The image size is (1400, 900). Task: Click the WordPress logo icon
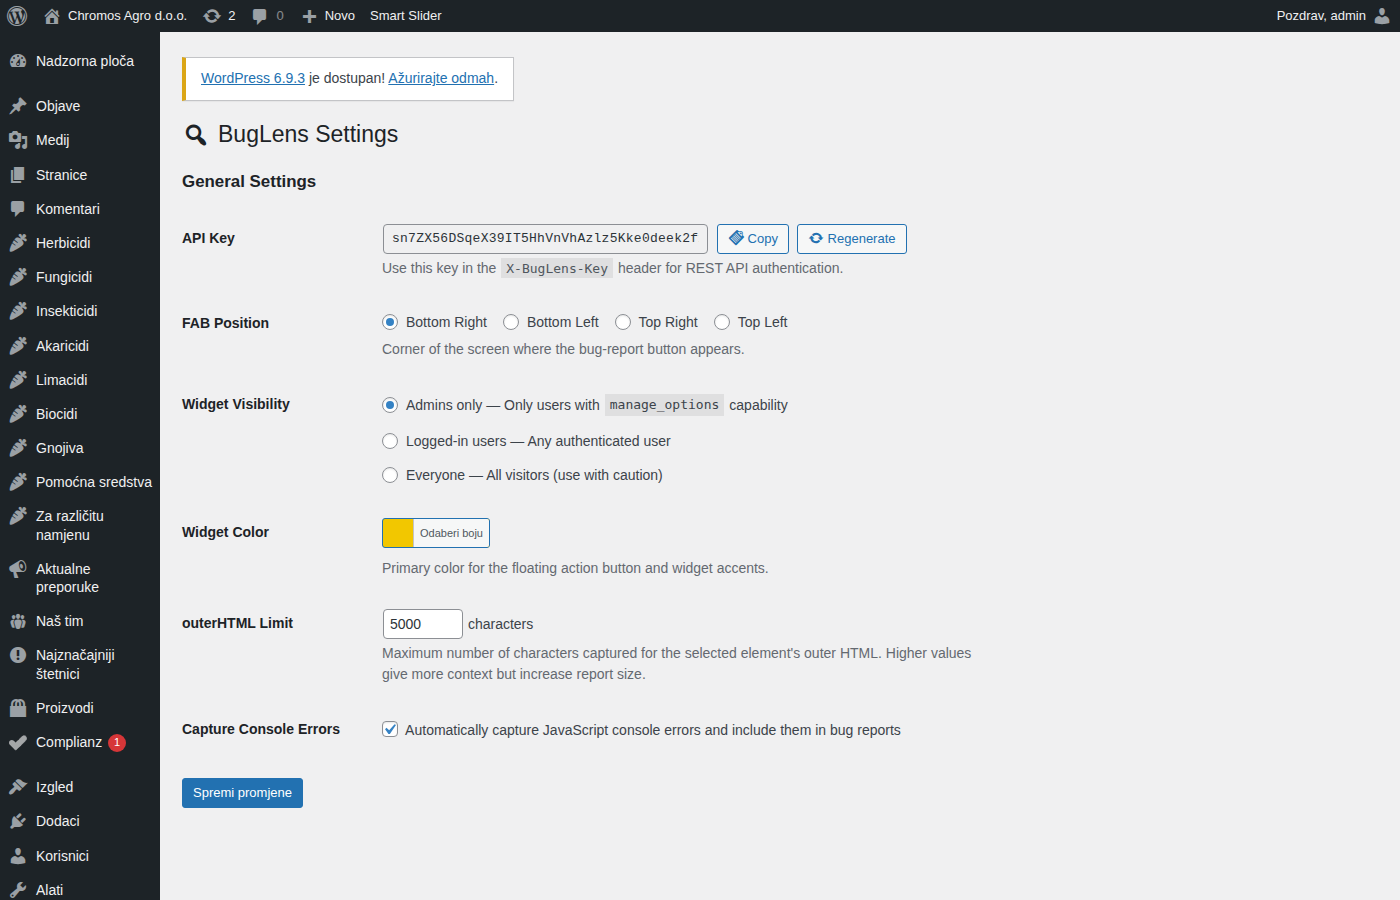pos(17,16)
